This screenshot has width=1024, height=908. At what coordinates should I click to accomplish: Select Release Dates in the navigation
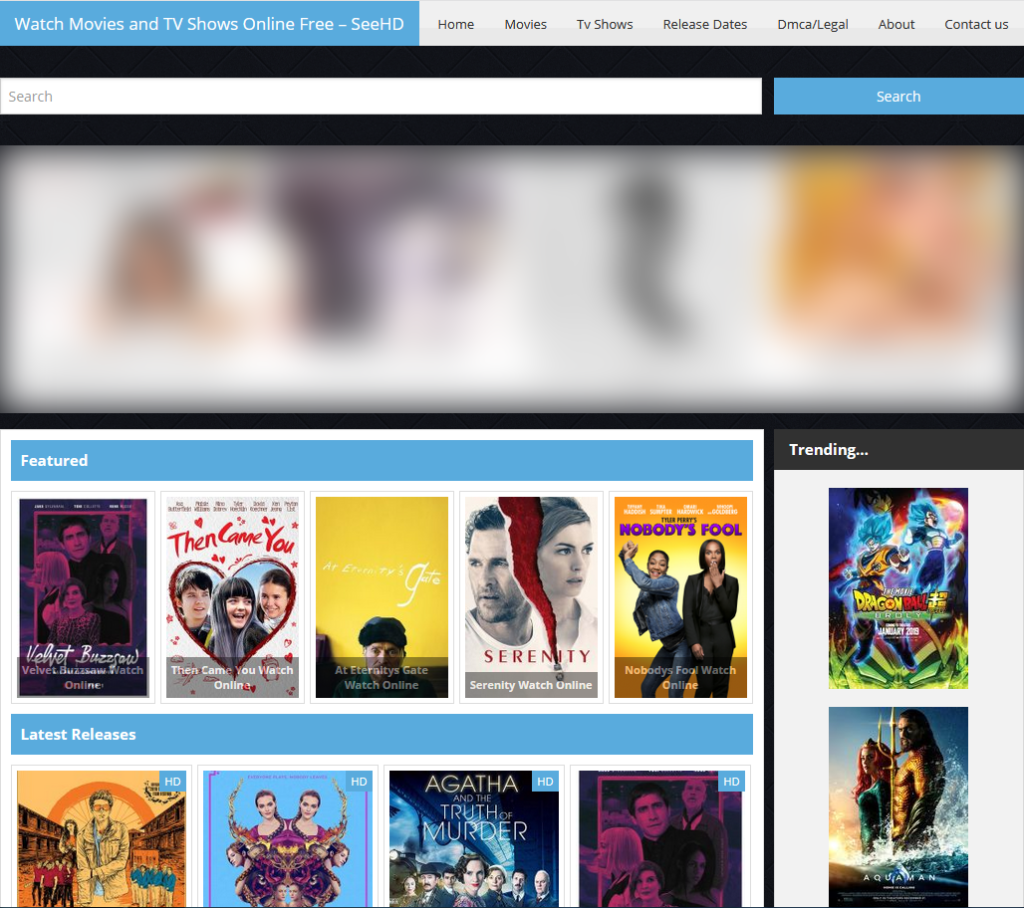point(705,24)
